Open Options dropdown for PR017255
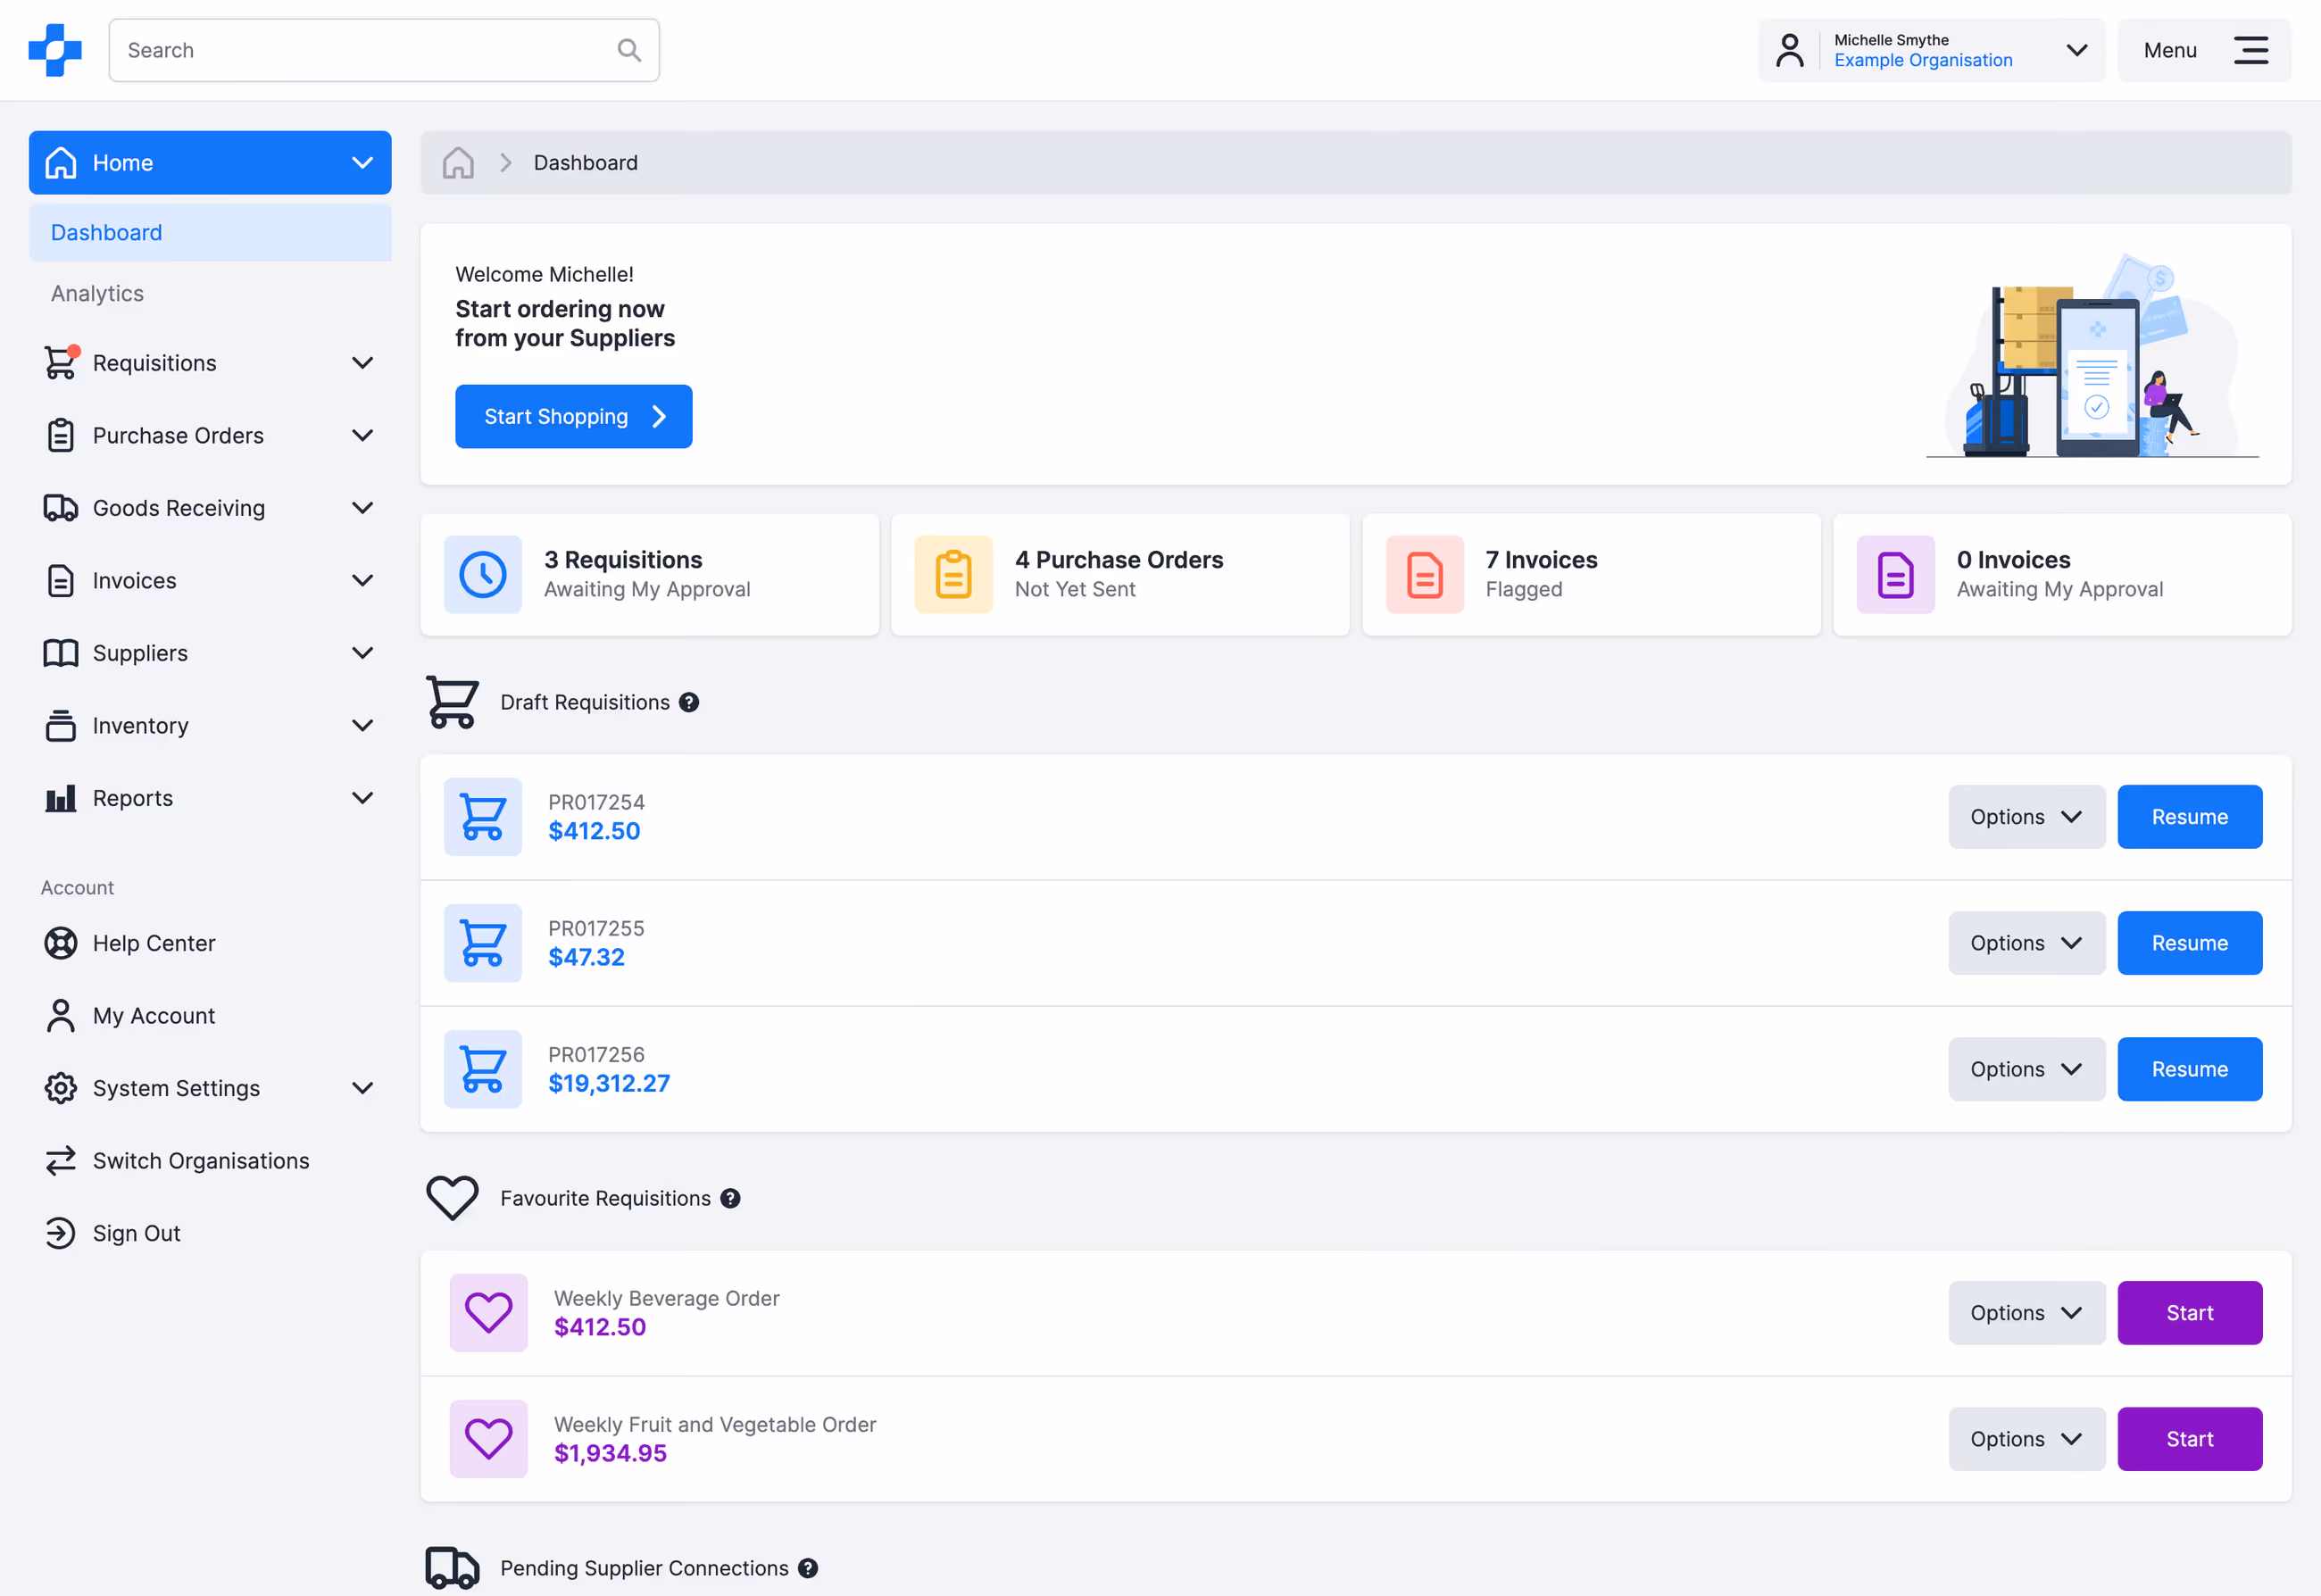Viewport: 2321px width, 1596px height. tap(2026, 943)
